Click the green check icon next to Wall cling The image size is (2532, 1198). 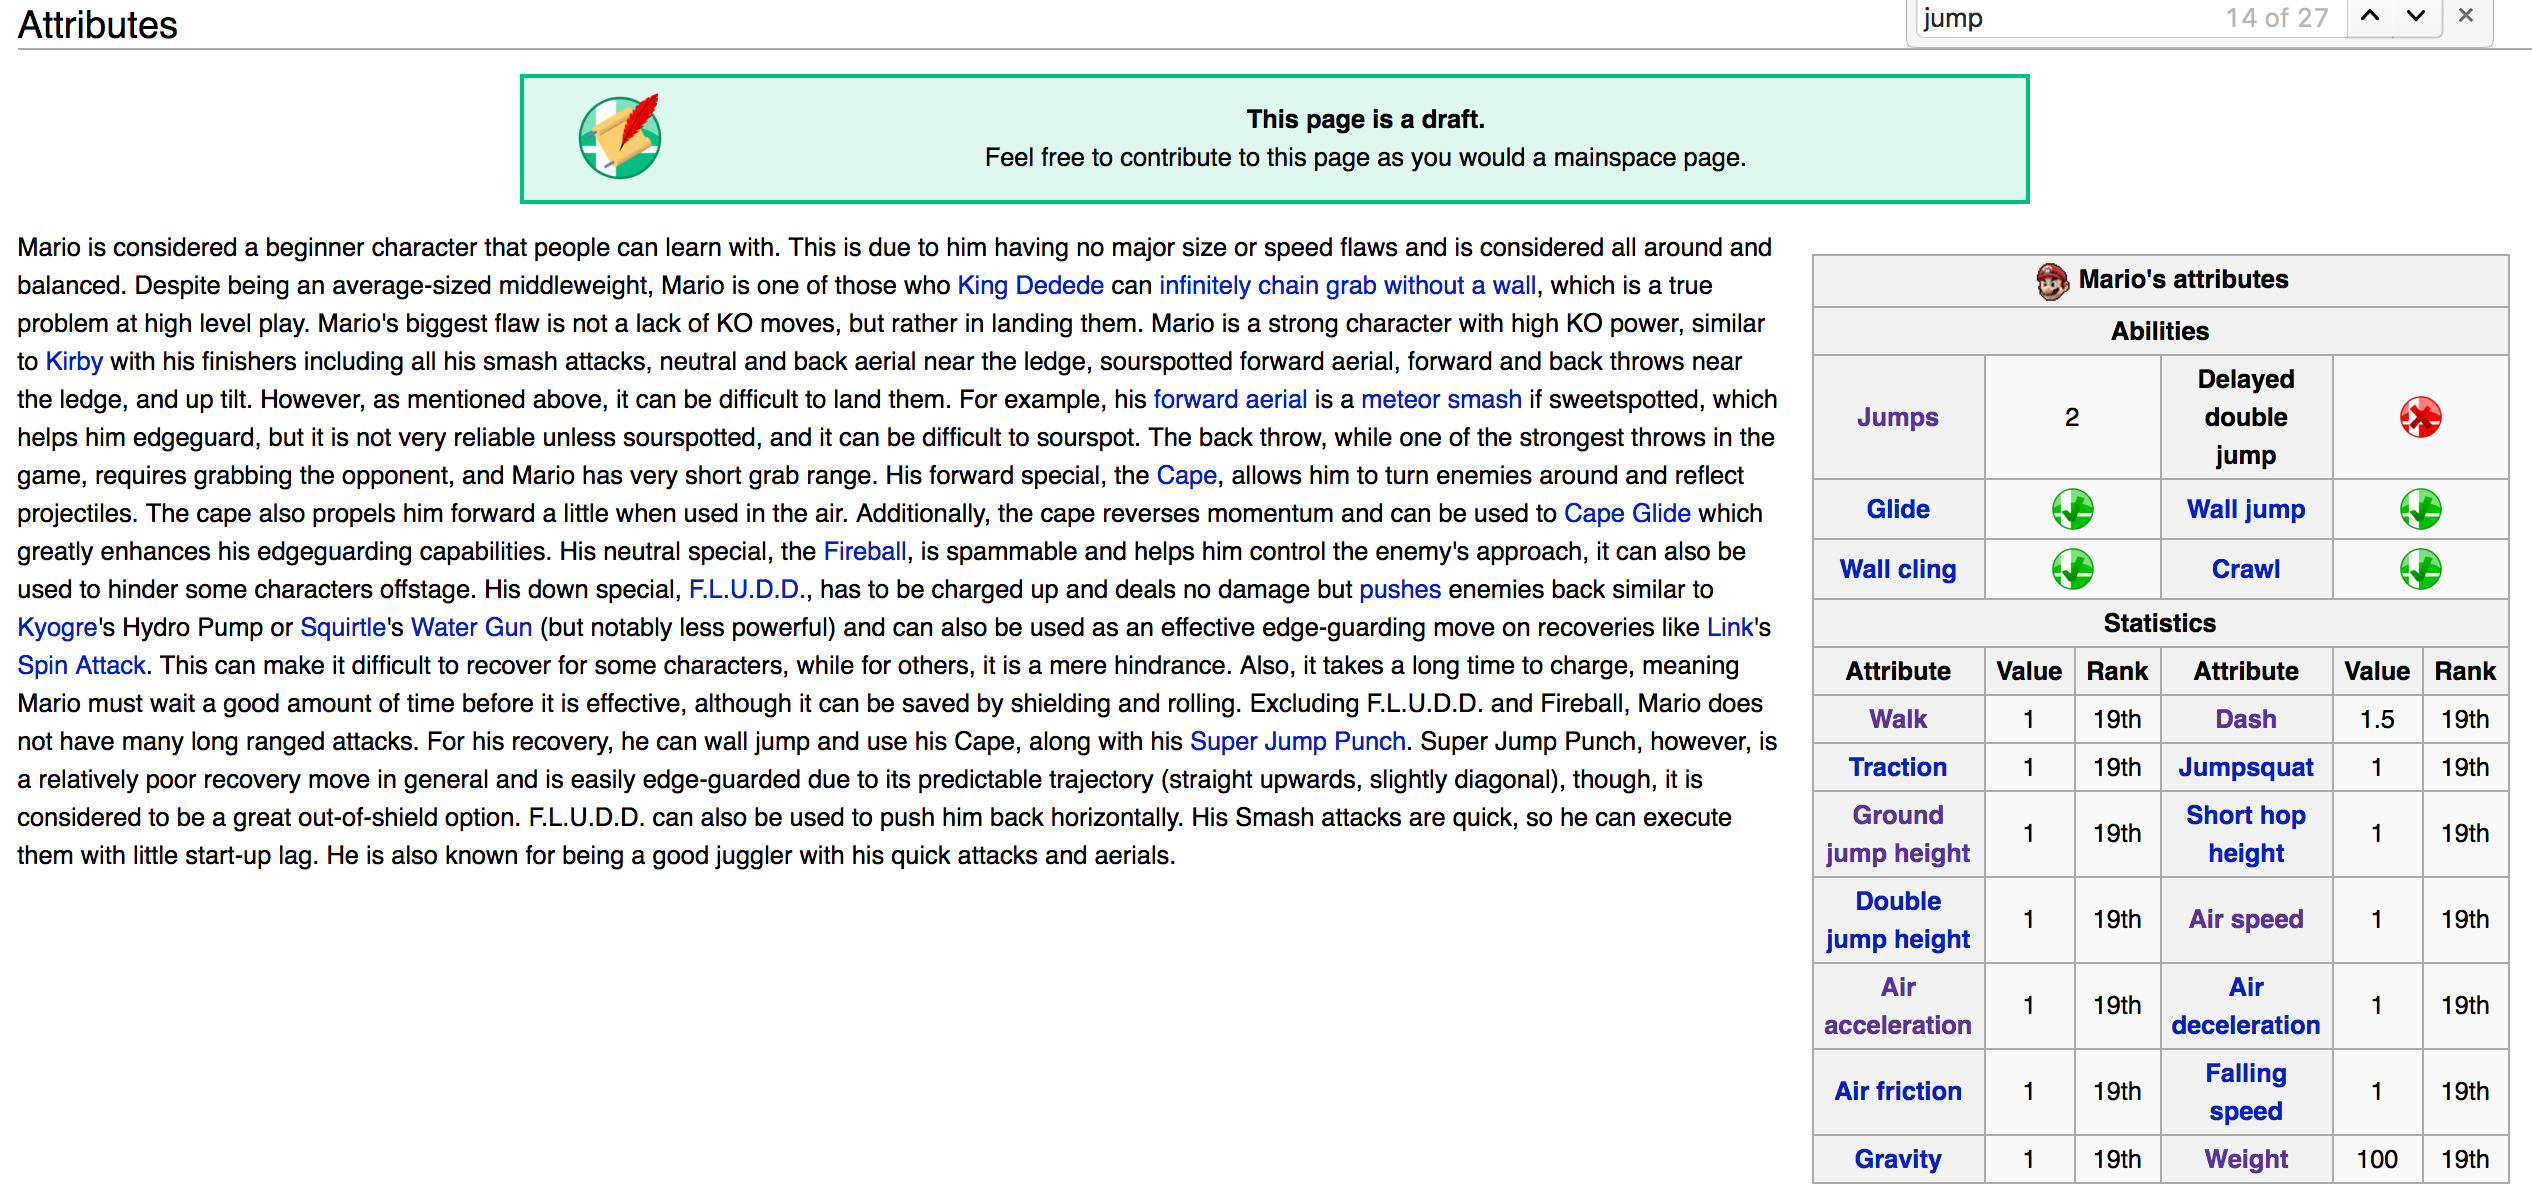point(2072,569)
